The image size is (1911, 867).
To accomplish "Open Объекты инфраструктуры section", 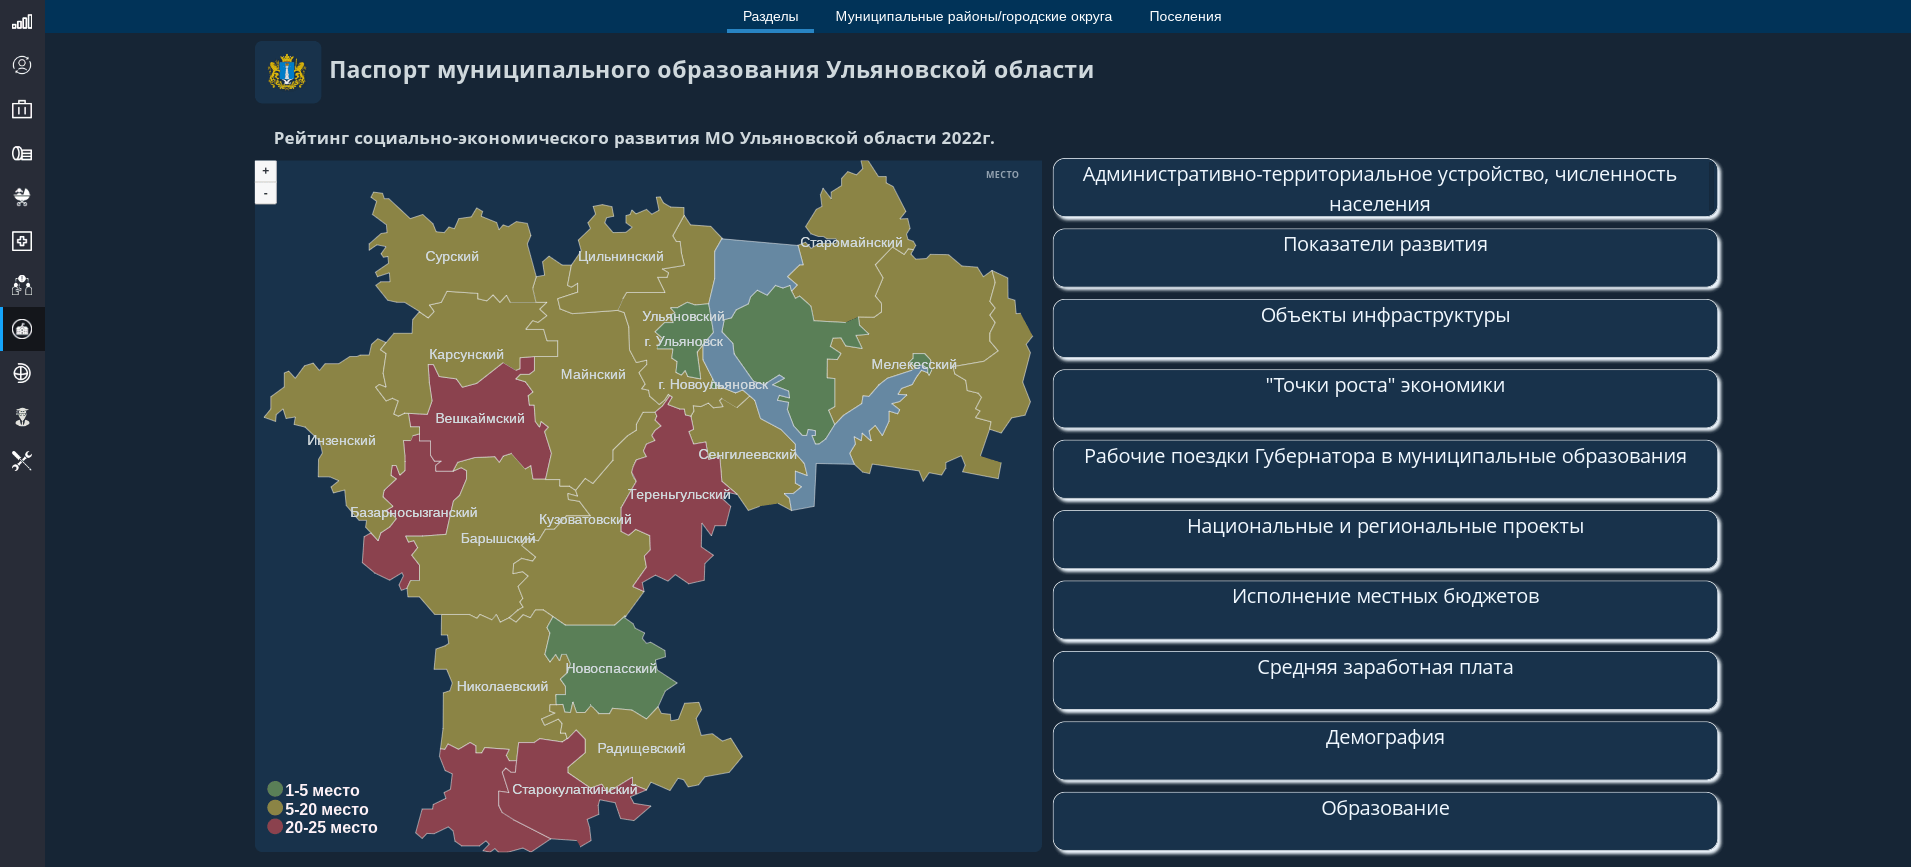I will pyautogui.click(x=1386, y=330).
